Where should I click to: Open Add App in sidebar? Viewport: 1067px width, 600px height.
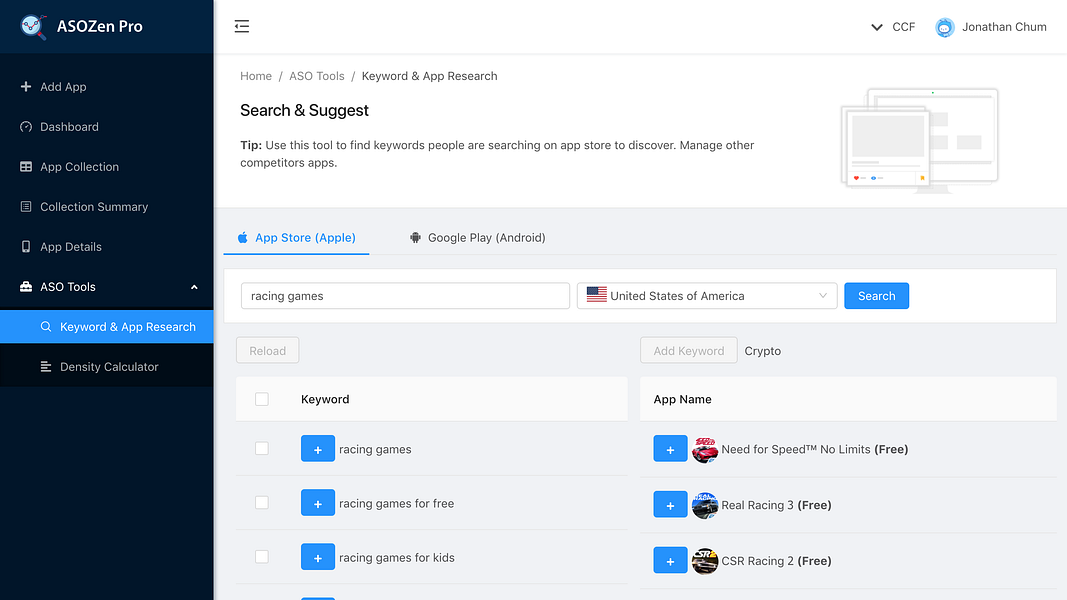pyautogui.click(x=107, y=86)
